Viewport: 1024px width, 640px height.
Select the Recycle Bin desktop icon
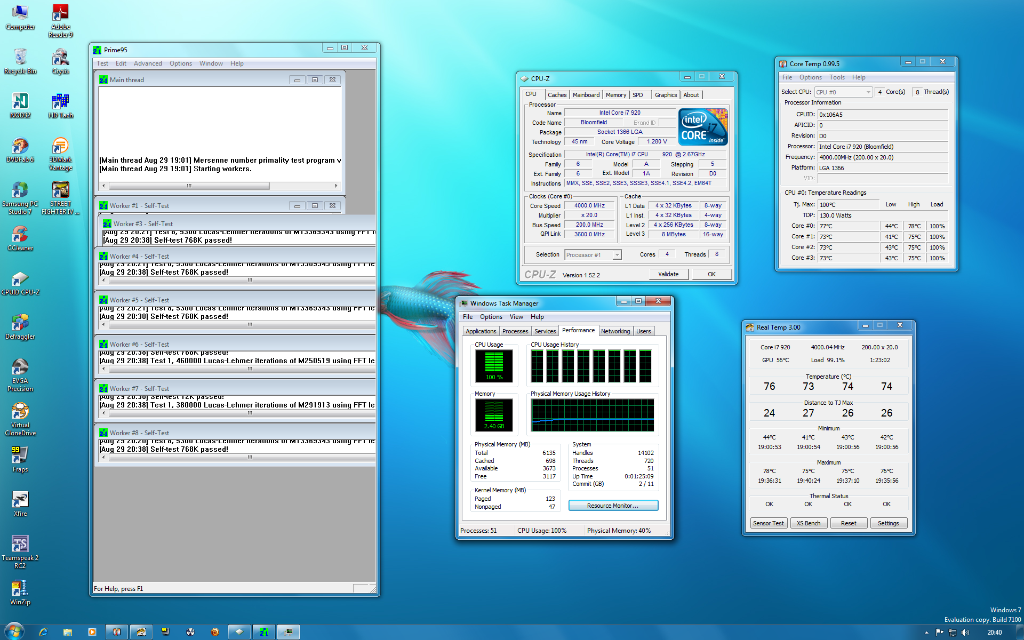[20, 61]
